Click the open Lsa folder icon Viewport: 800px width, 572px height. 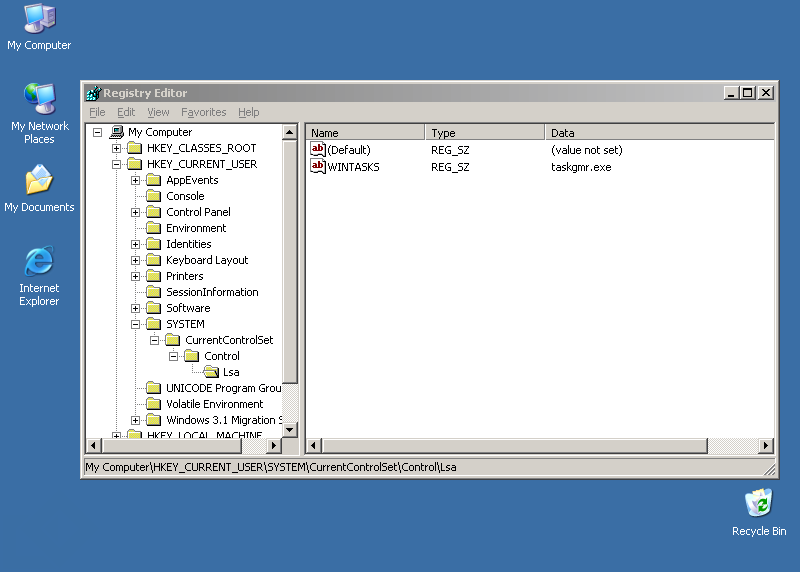tap(211, 372)
